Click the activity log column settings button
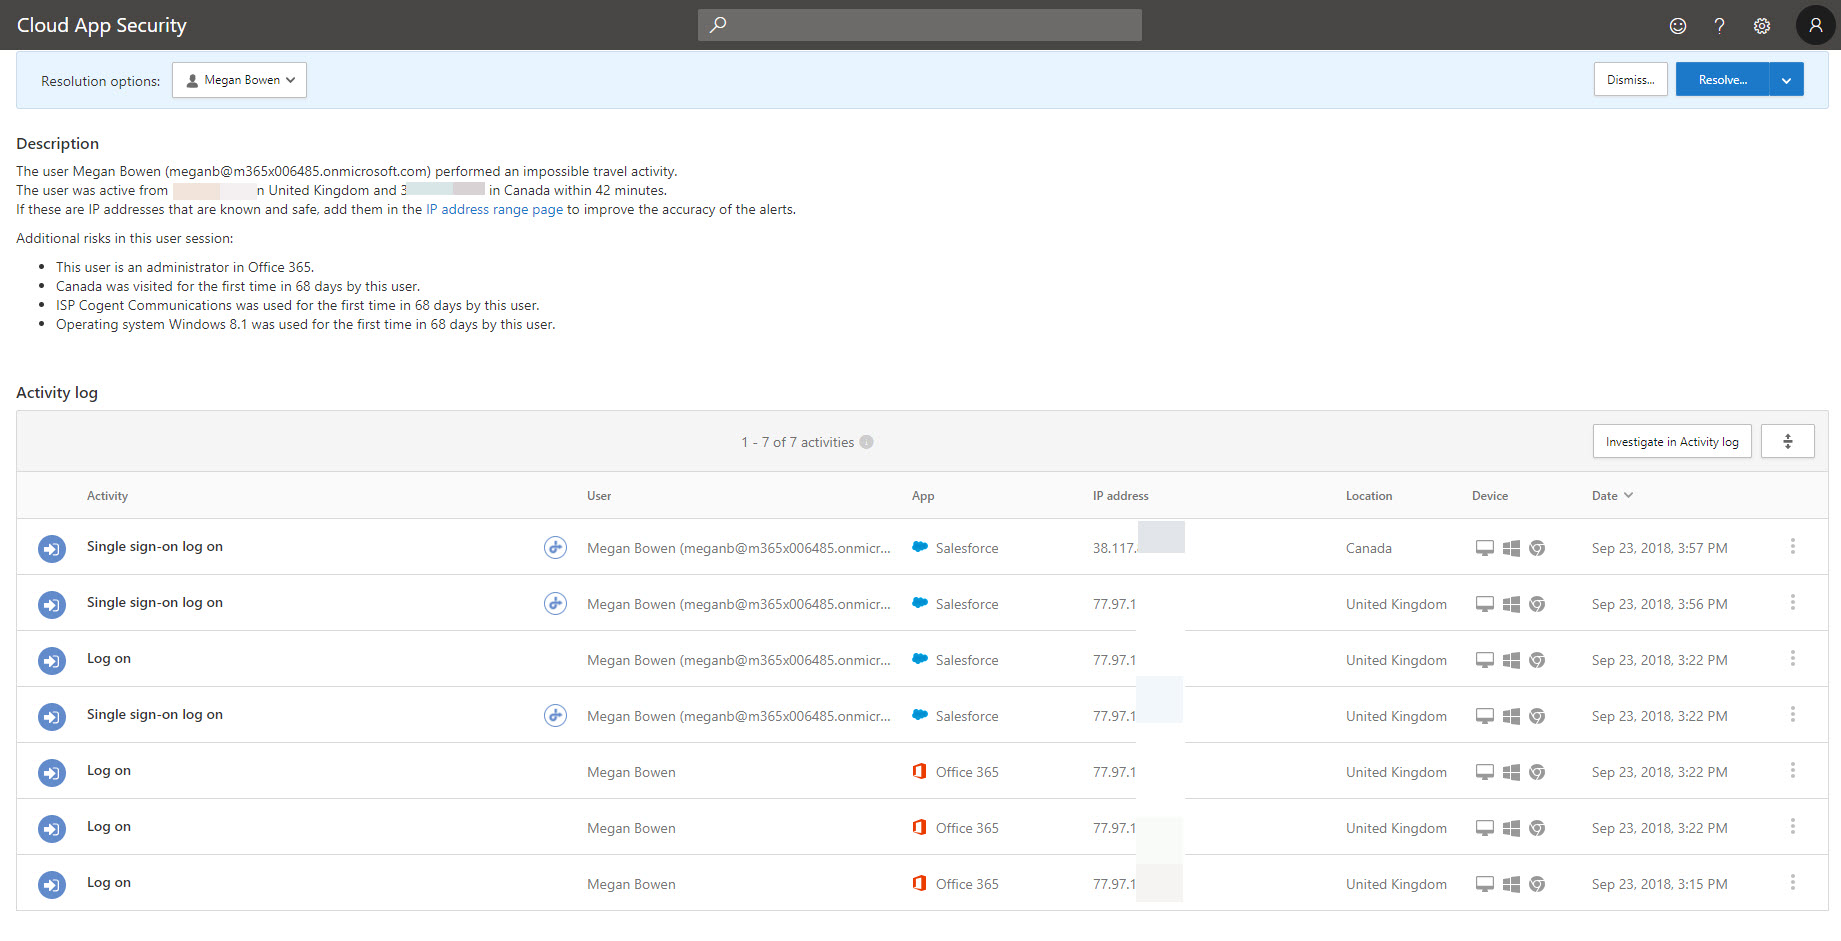Image resolution: width=1841 pixels, height=941 pixels. [1788, 441]
